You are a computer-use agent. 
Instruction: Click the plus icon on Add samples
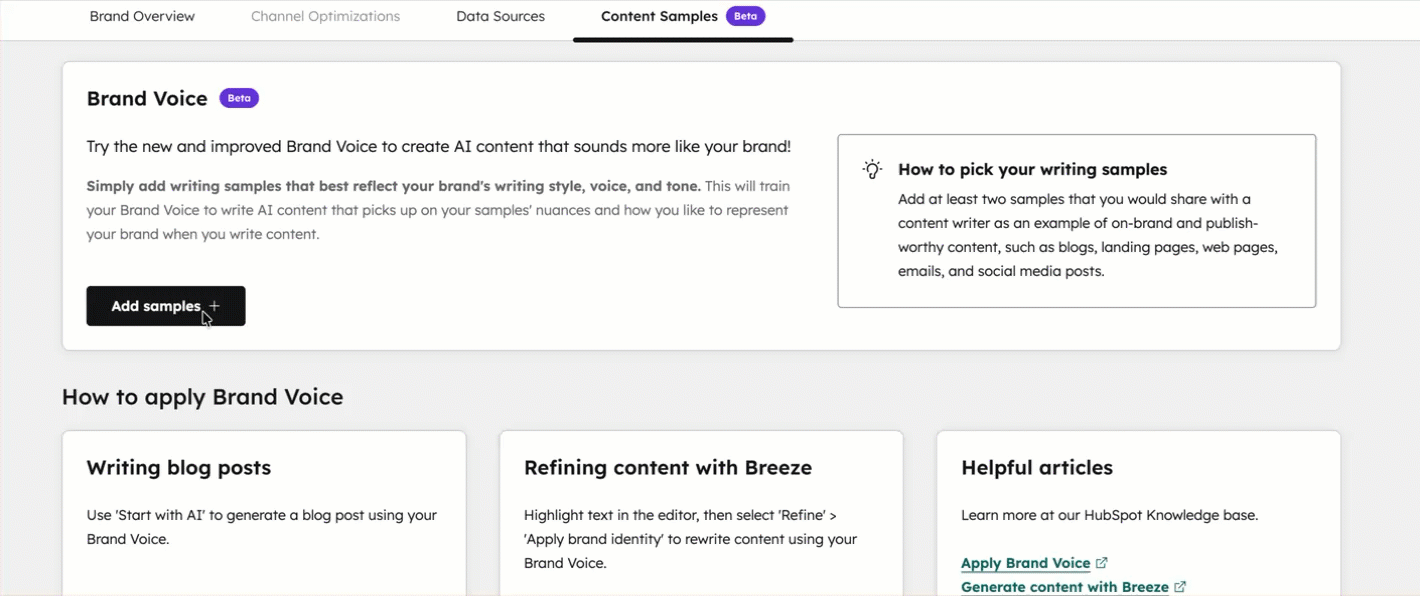click(x=214, y=305)
